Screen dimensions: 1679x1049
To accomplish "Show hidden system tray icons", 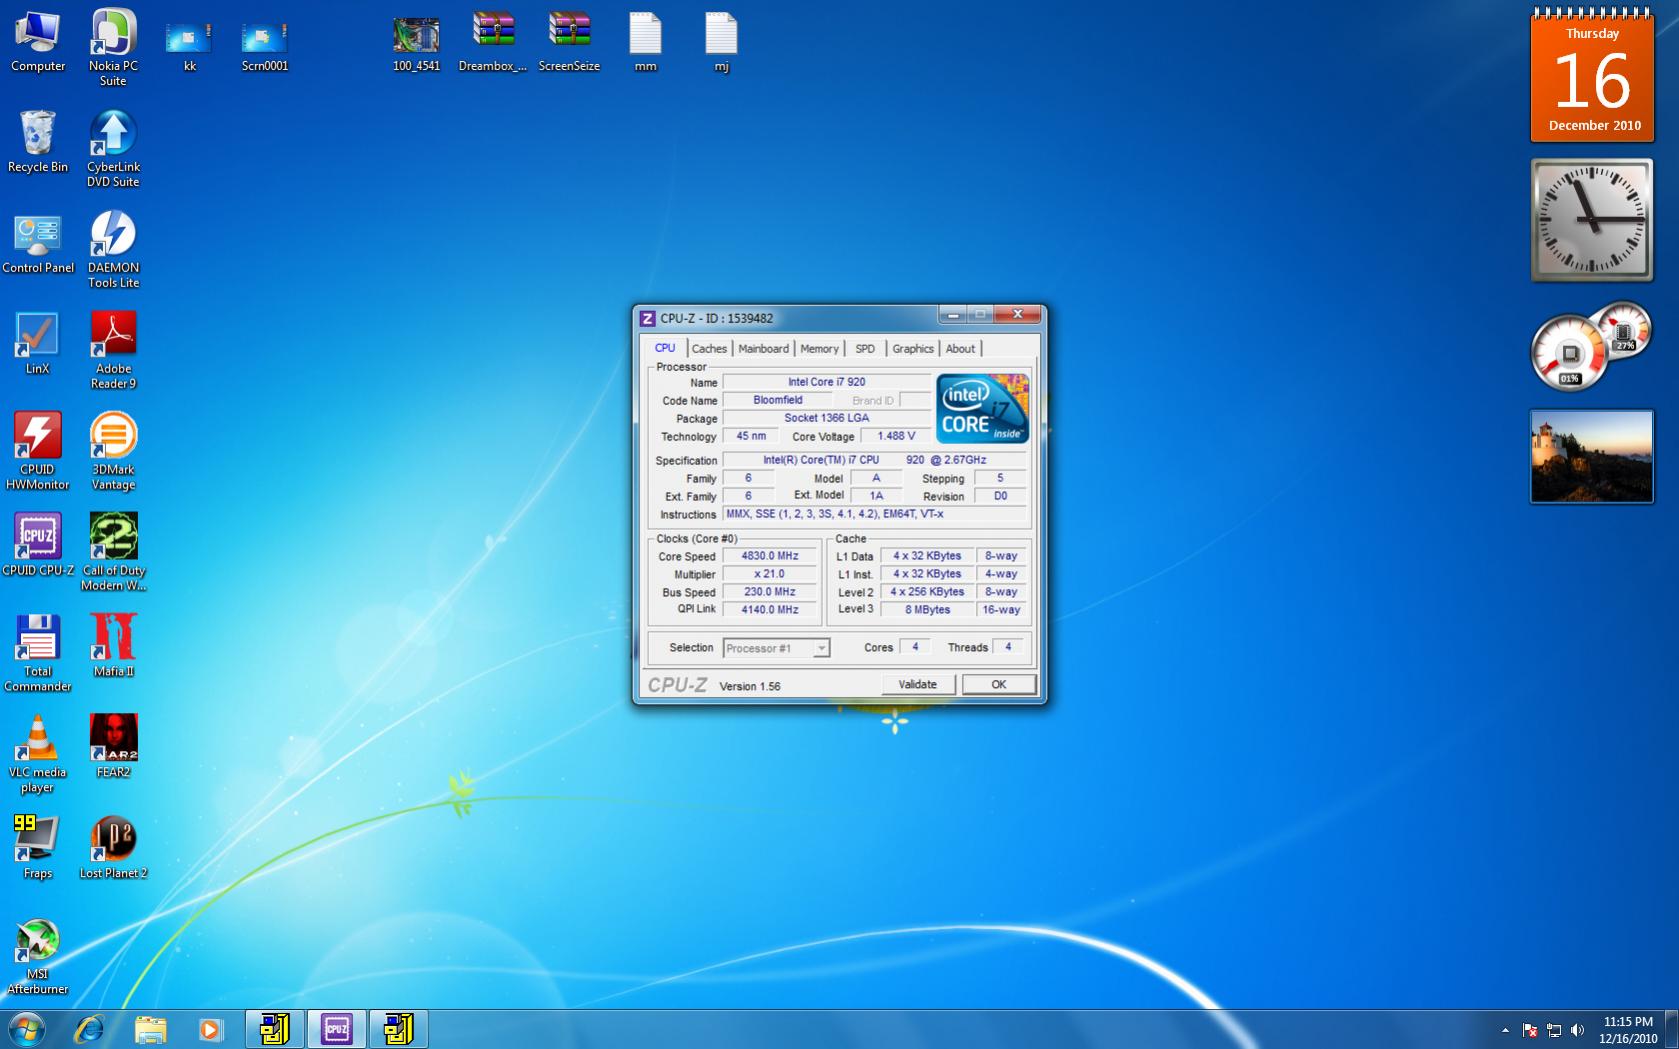I will (x=1505, y=1030).
